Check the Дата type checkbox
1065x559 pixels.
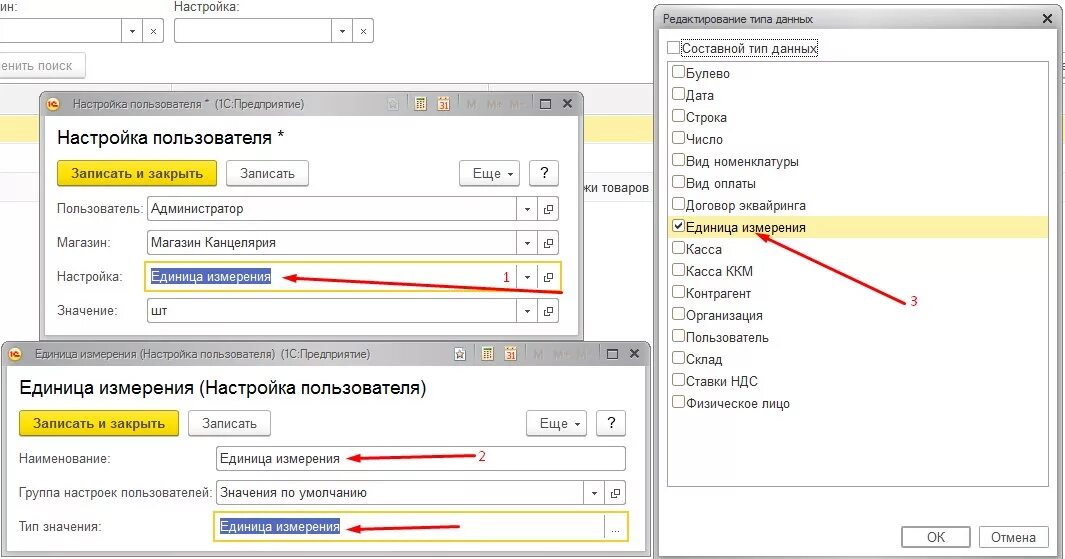[x=678, y=94]
